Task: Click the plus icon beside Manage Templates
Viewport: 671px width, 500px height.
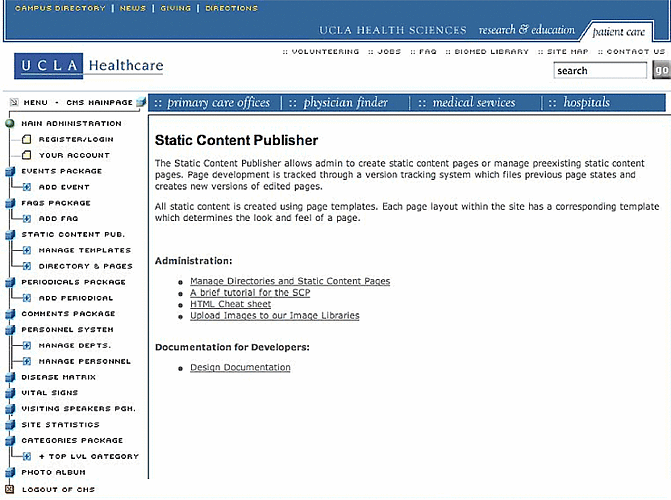Action: click(27, 250)
